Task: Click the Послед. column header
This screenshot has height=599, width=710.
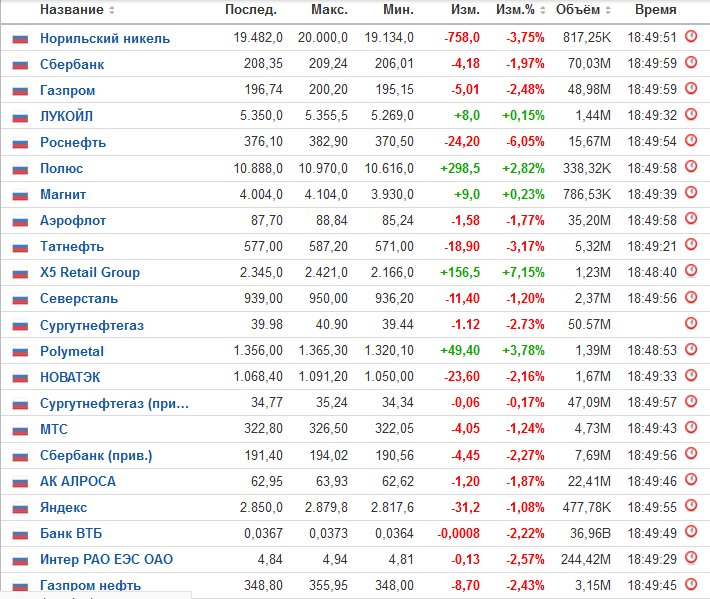Action: pos(251,10)
